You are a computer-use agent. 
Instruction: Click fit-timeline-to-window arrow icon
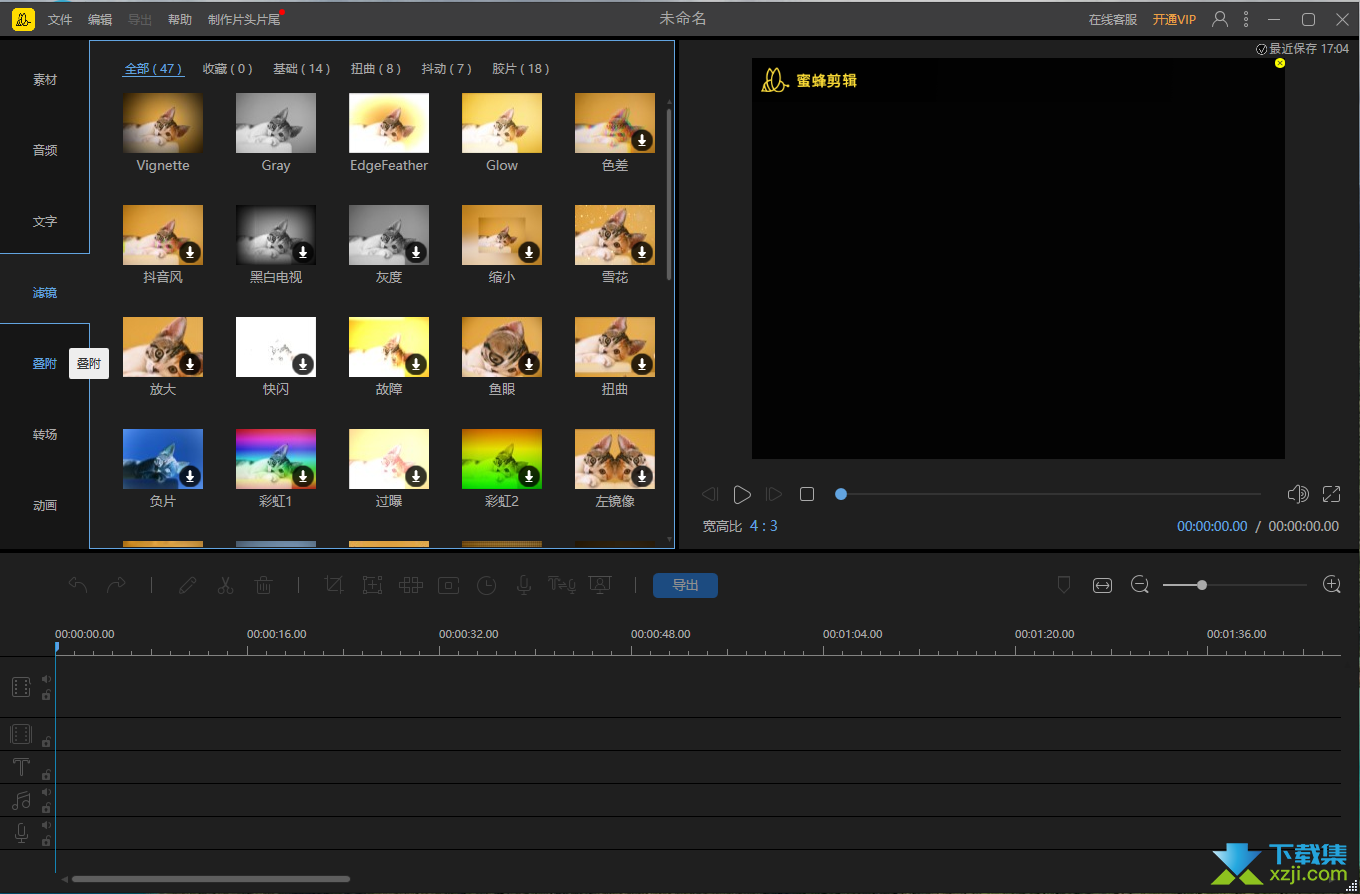click(x=1102, y=585)
